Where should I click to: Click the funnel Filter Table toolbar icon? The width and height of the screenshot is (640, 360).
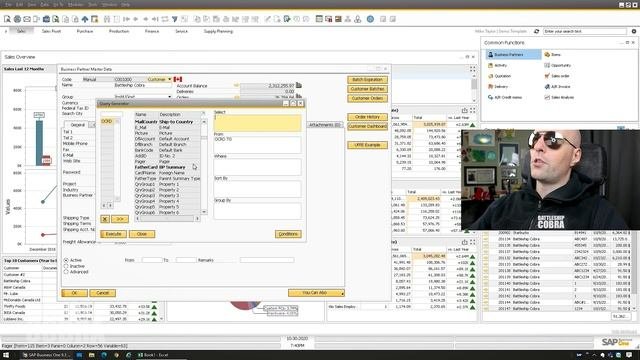[x=175, y=19]
